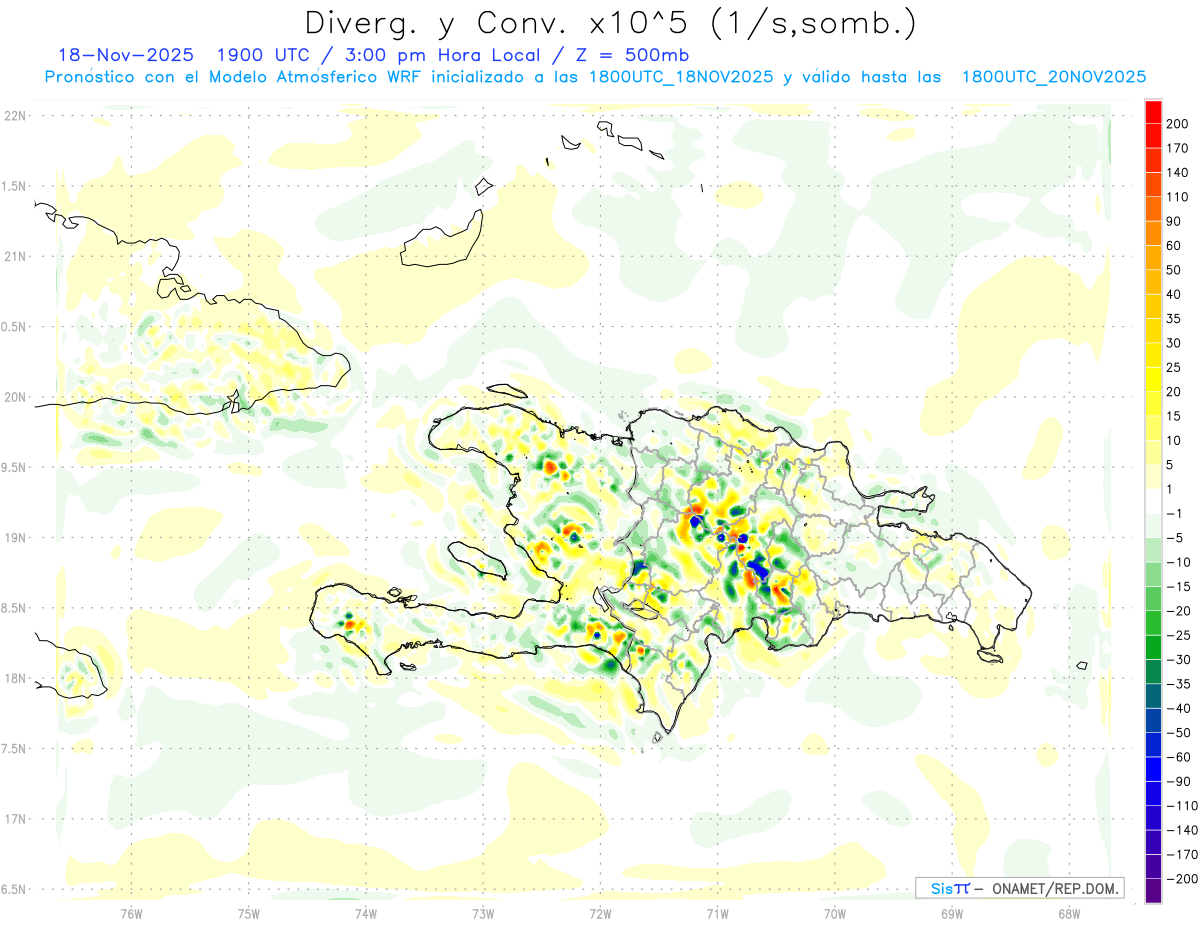Click the '-1' color scale value
This screenshot has width=1200, height=927.
pos(1174,513)
